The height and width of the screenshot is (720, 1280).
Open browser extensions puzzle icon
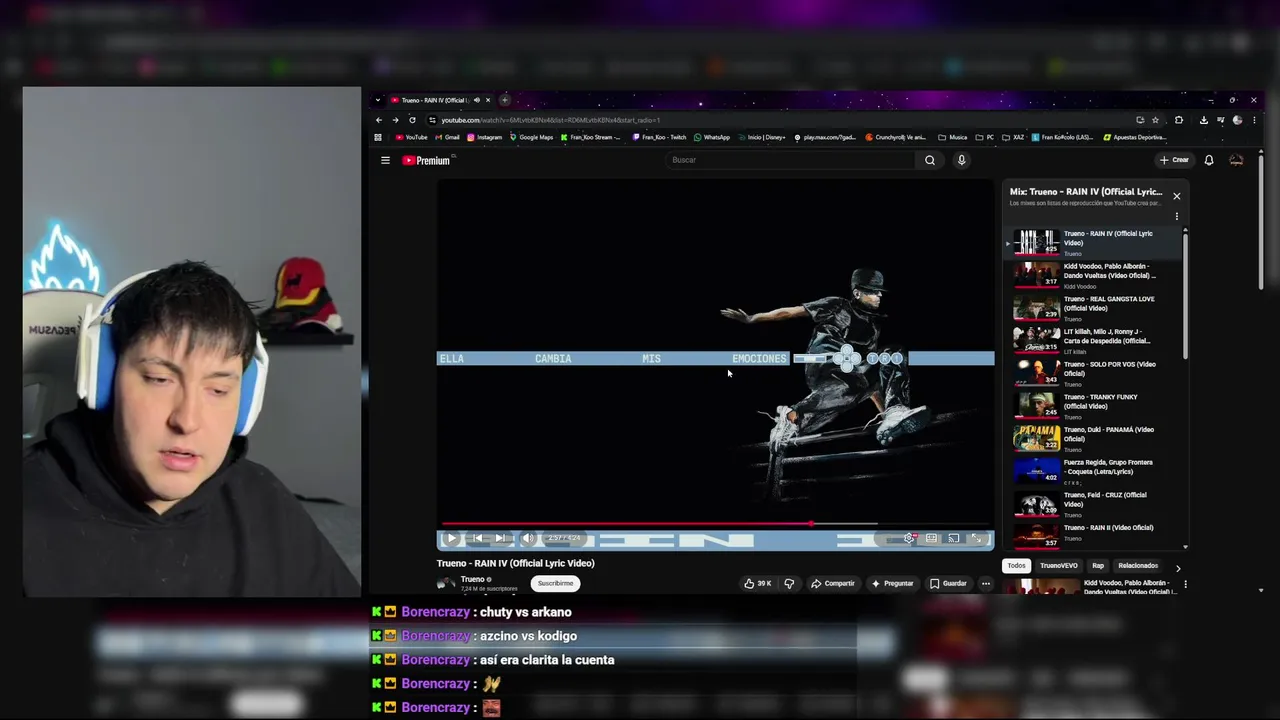pos(1179,120)
